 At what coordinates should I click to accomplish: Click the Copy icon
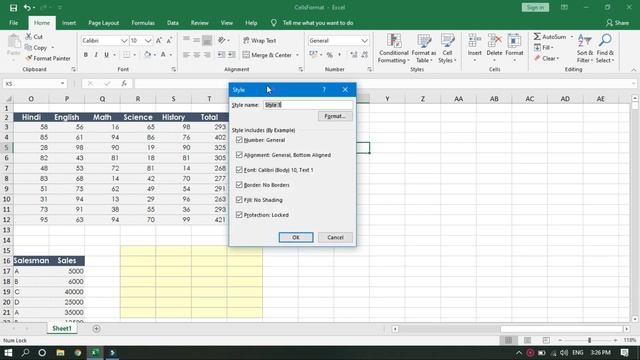[29, 48]
